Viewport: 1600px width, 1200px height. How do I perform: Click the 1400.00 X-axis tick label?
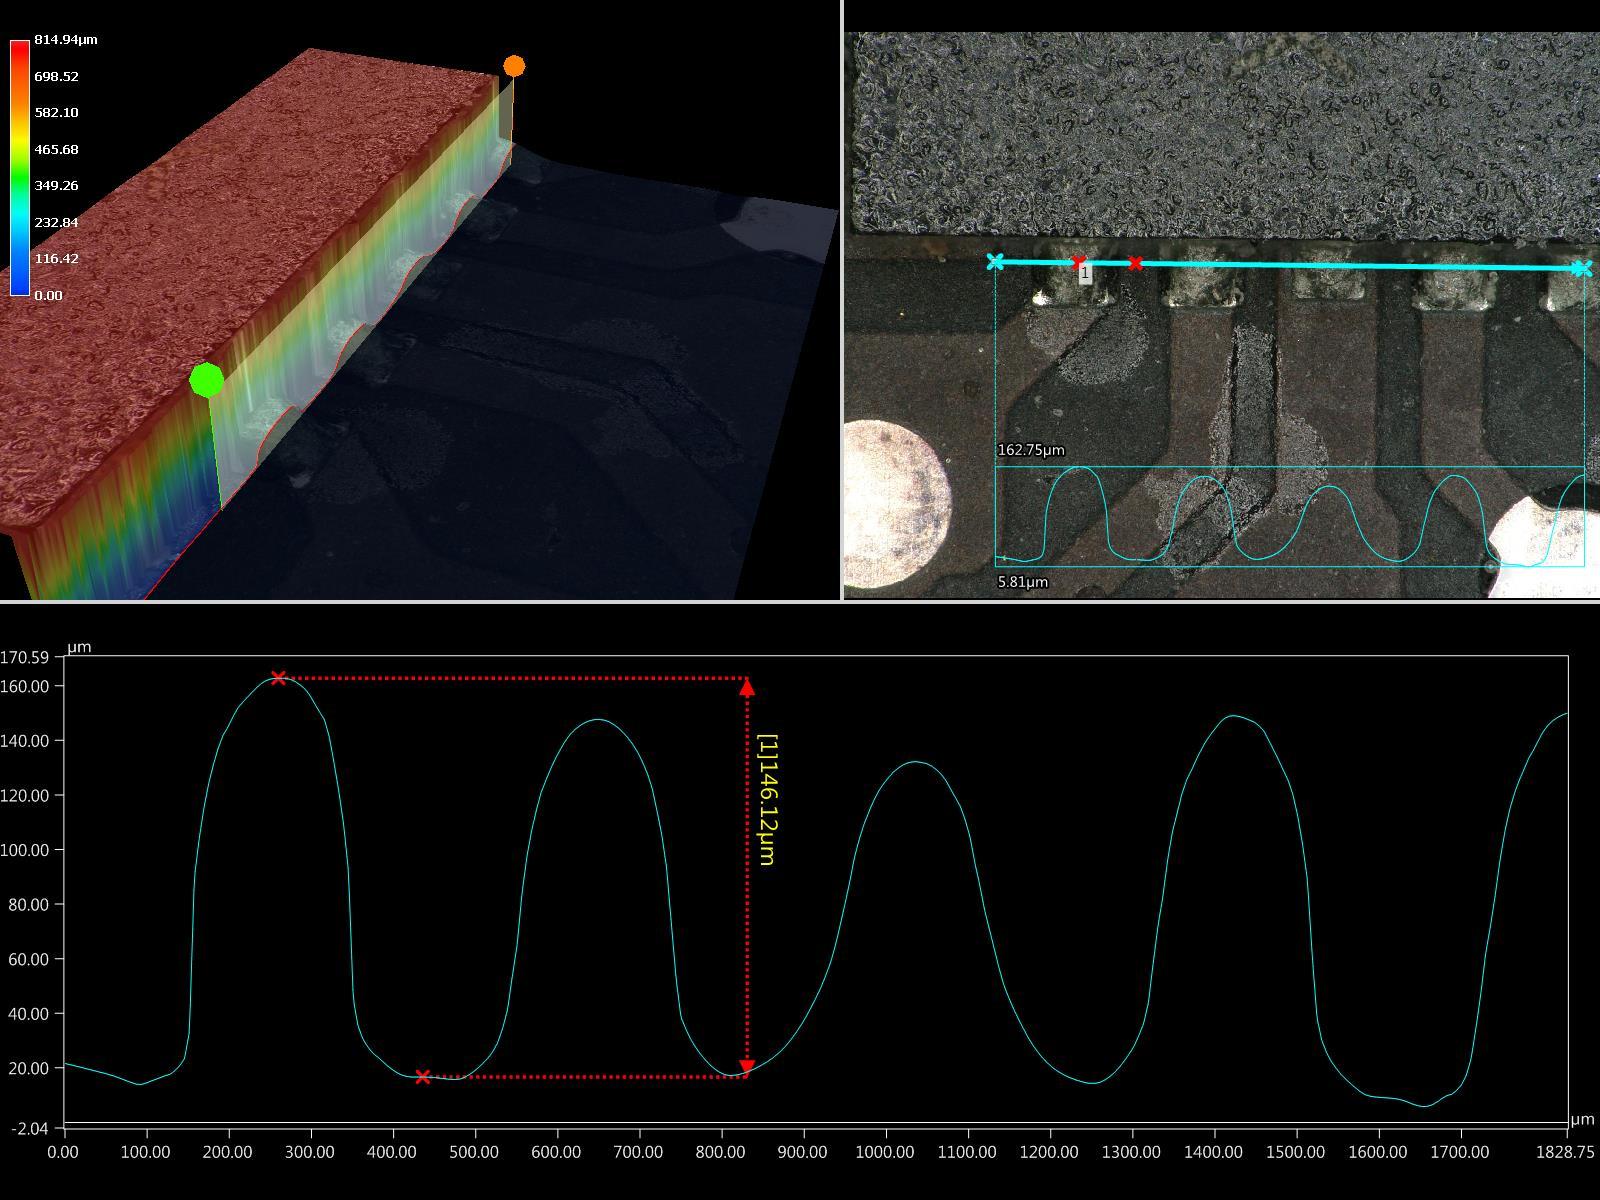1214,1152
